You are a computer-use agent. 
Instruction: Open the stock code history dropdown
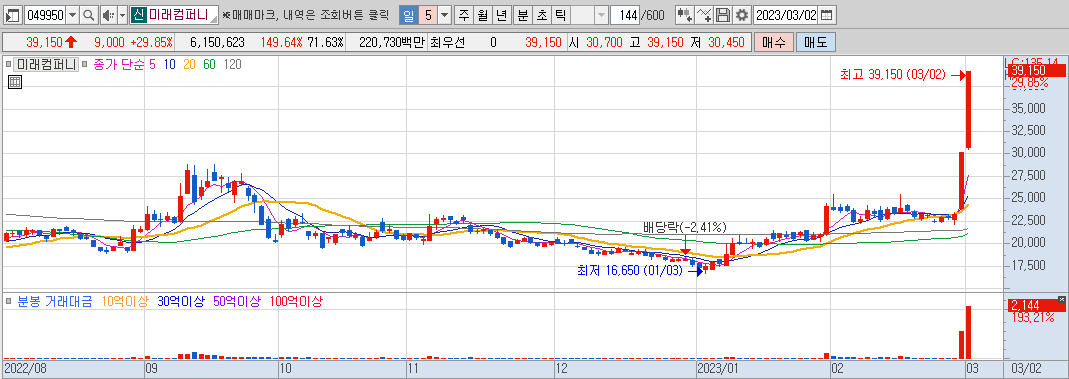point(72,15)
